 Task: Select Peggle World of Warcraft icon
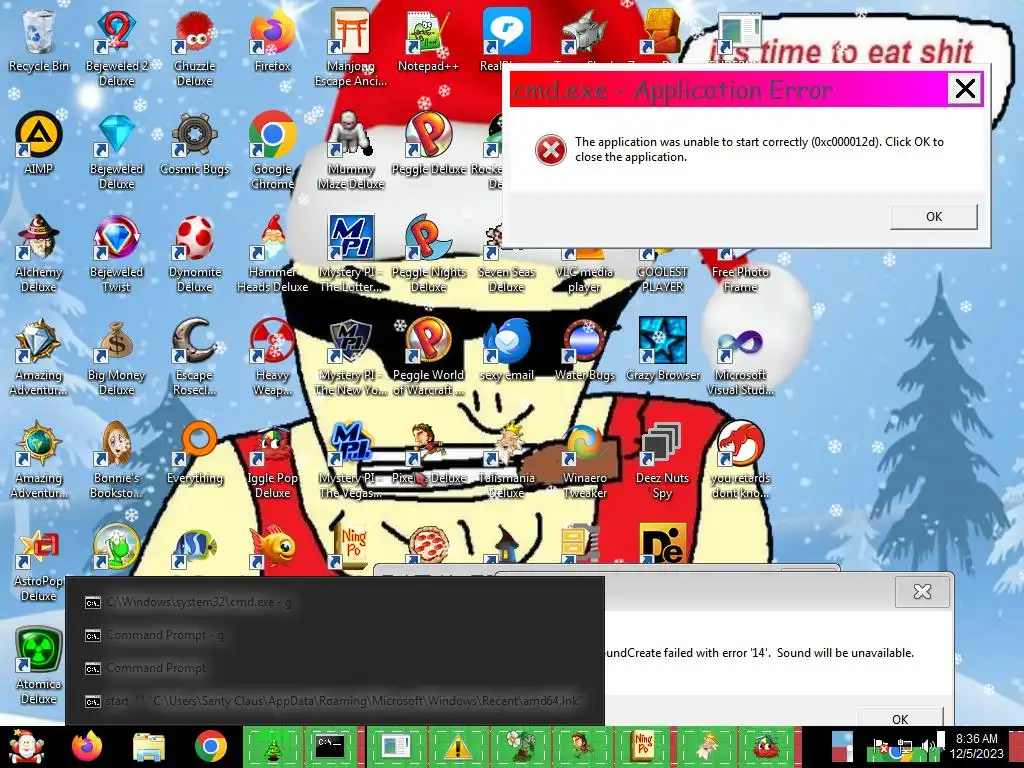(428, 358)
